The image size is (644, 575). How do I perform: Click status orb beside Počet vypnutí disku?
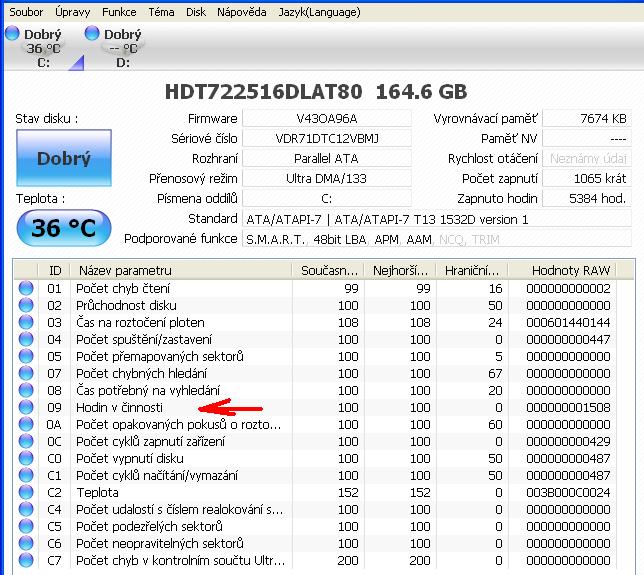pyautogui.click(x=26, y=458)
